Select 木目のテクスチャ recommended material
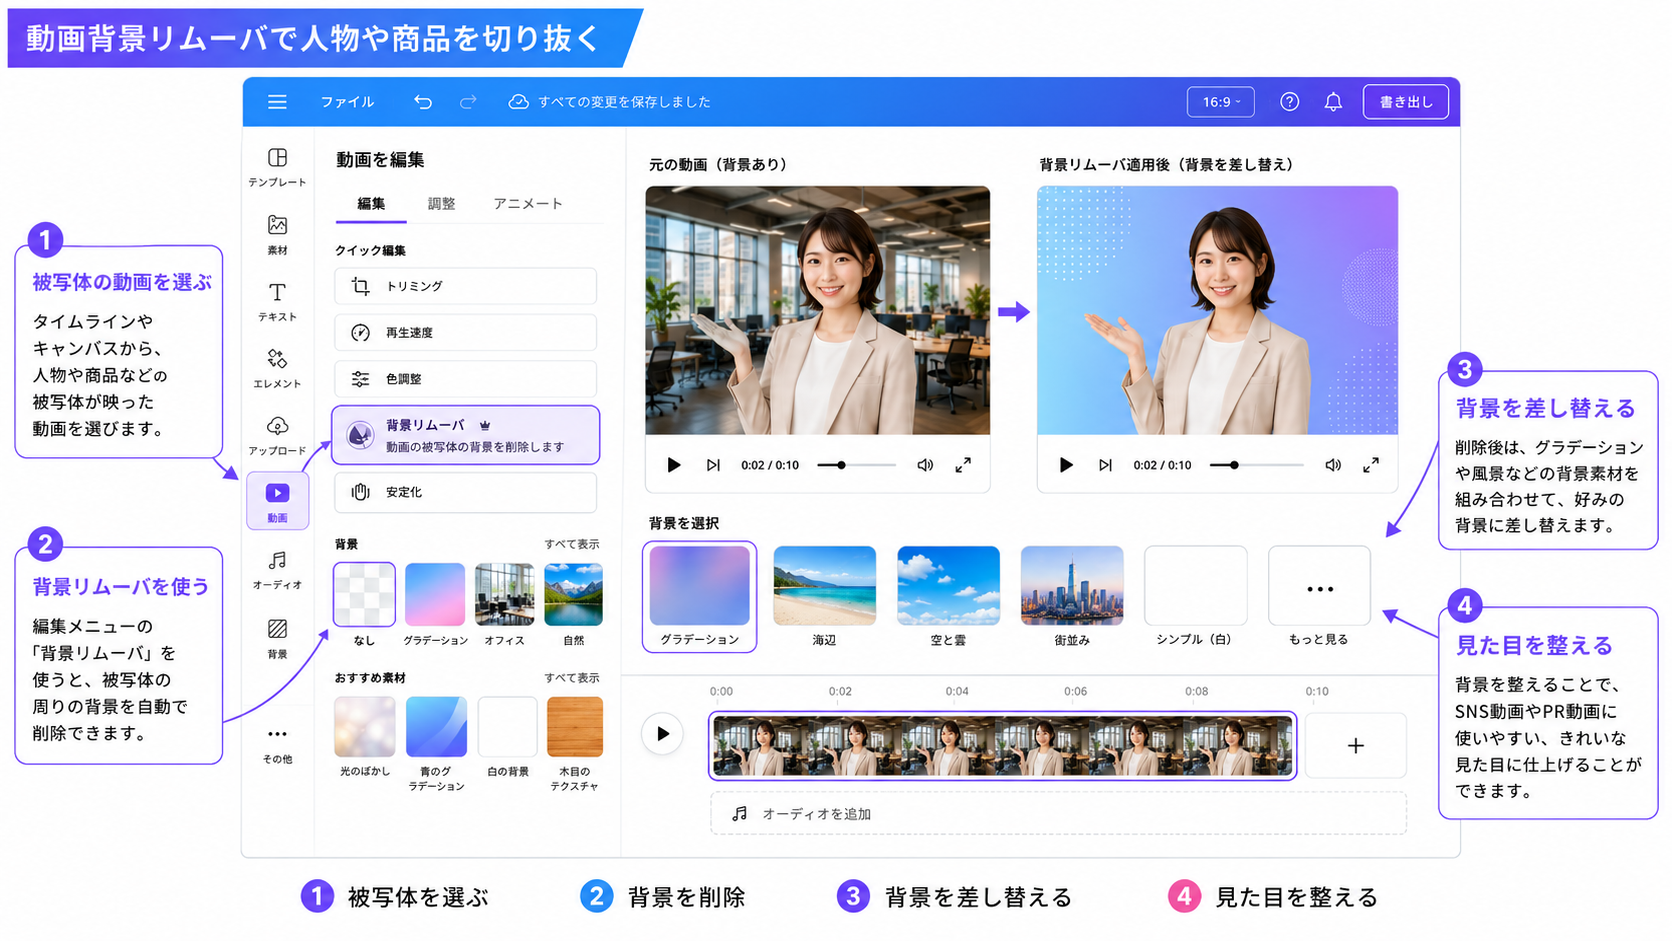Screen dimensions: 1672x941 point(575,727)
